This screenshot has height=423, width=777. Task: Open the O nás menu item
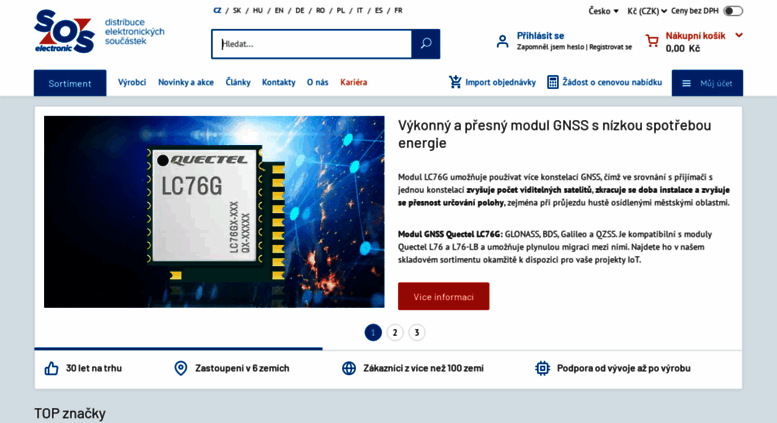[x=318, y=82]
